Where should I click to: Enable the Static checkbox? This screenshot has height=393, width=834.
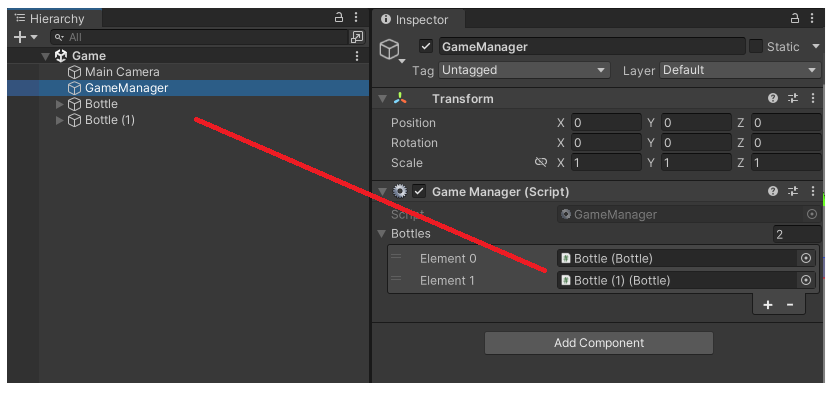[756, 46]
